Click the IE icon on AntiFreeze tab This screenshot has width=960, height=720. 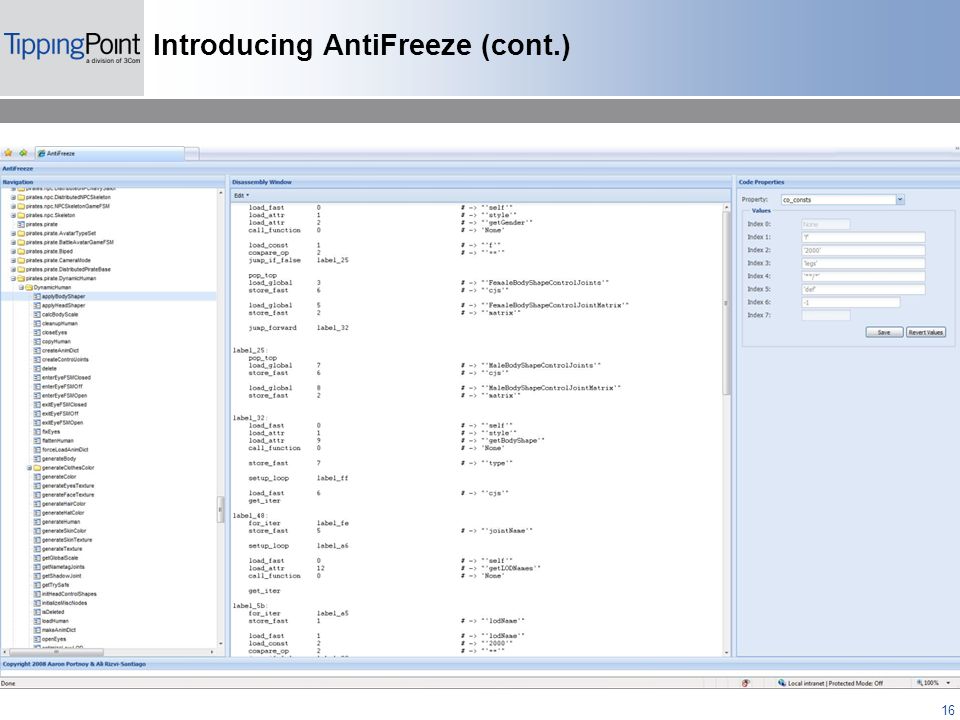(x=42, y=154)
